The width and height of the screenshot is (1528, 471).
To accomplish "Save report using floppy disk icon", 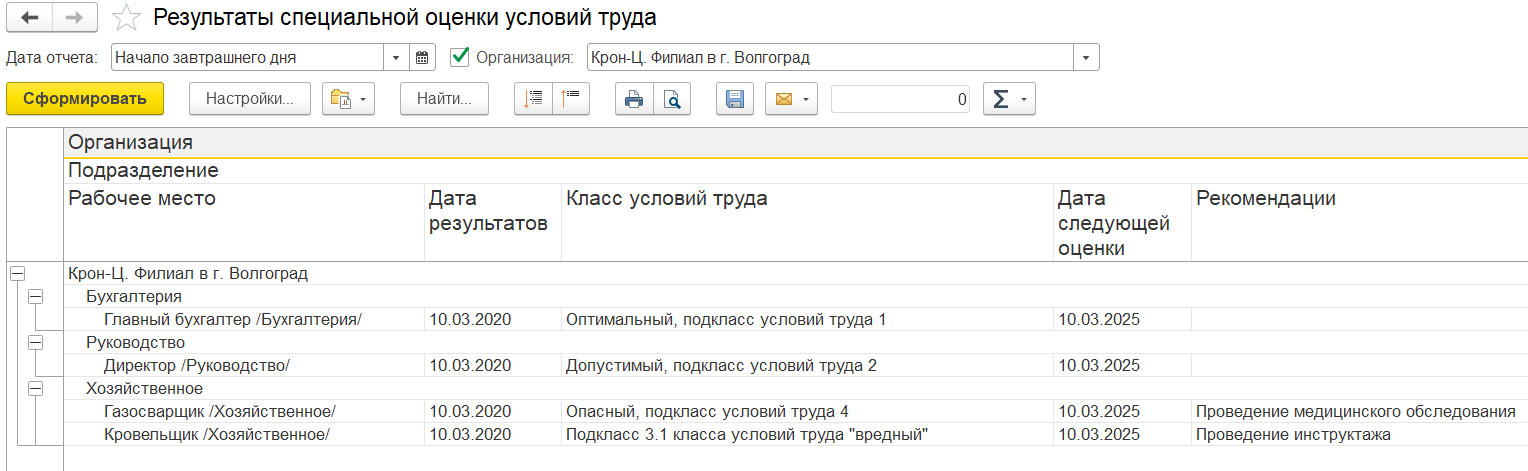I will coord(735,99).
